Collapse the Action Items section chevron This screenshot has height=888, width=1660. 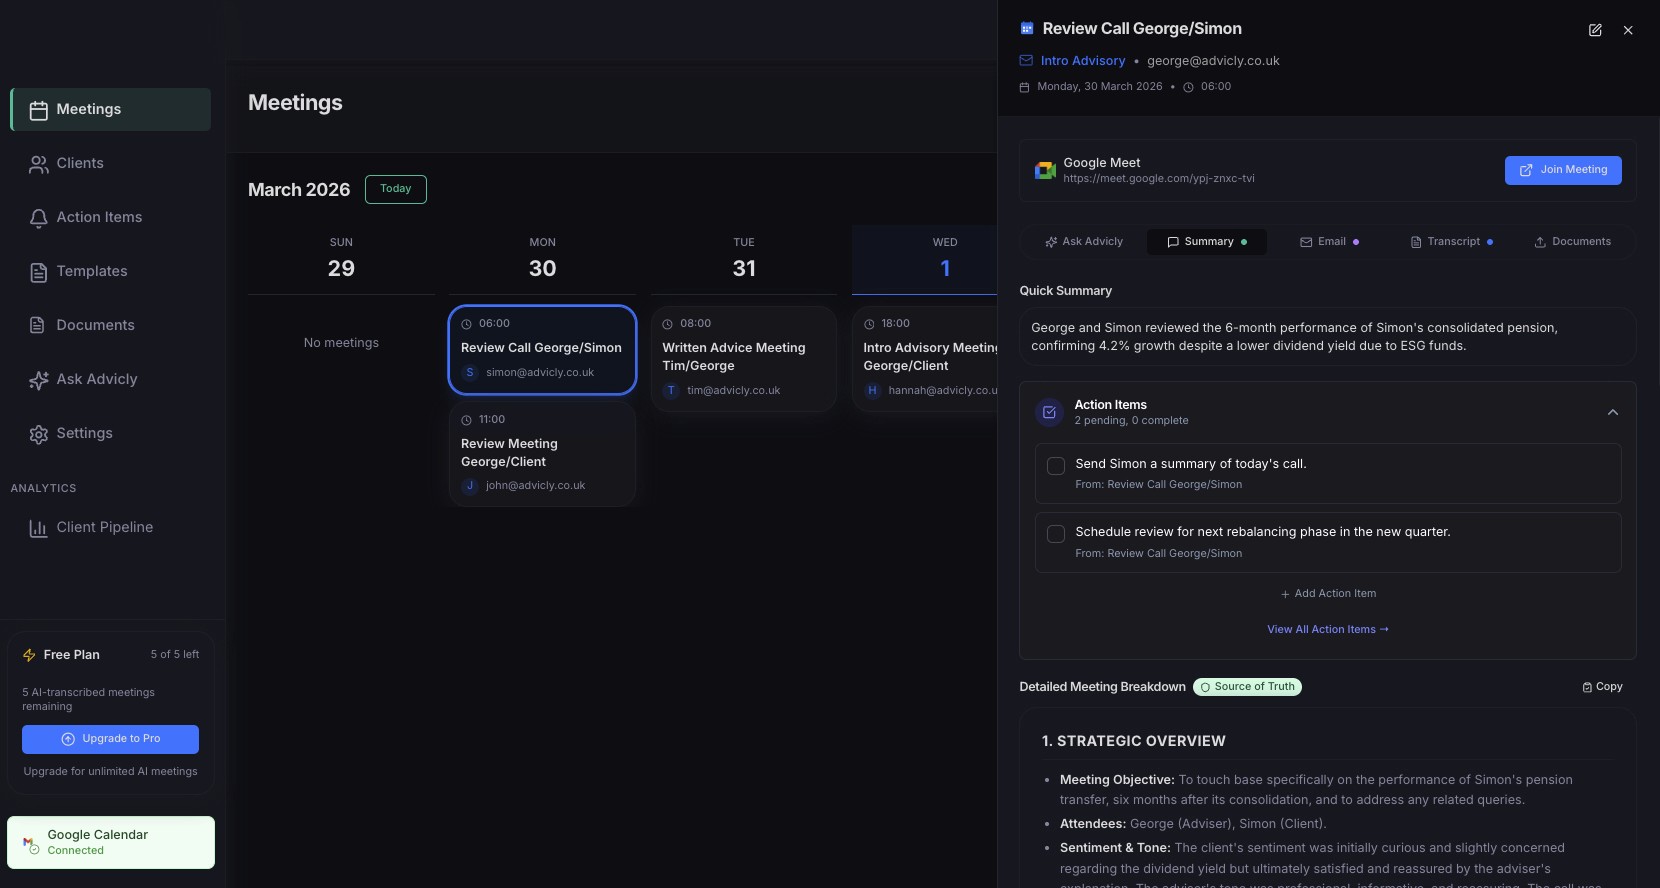click(x=1613, y=412)
